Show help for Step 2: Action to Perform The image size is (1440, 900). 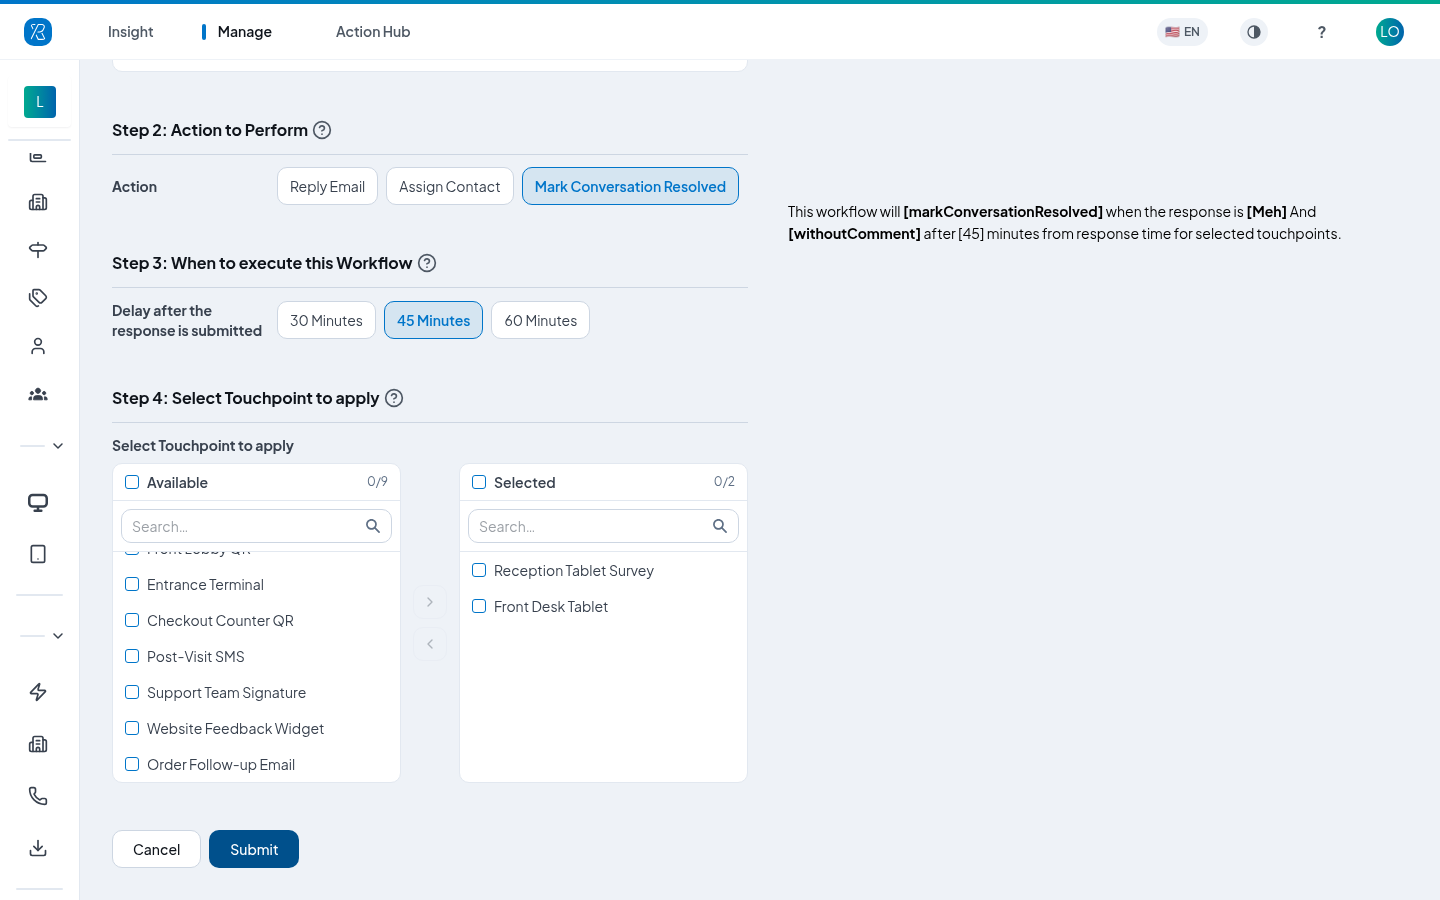pos(322,130)
